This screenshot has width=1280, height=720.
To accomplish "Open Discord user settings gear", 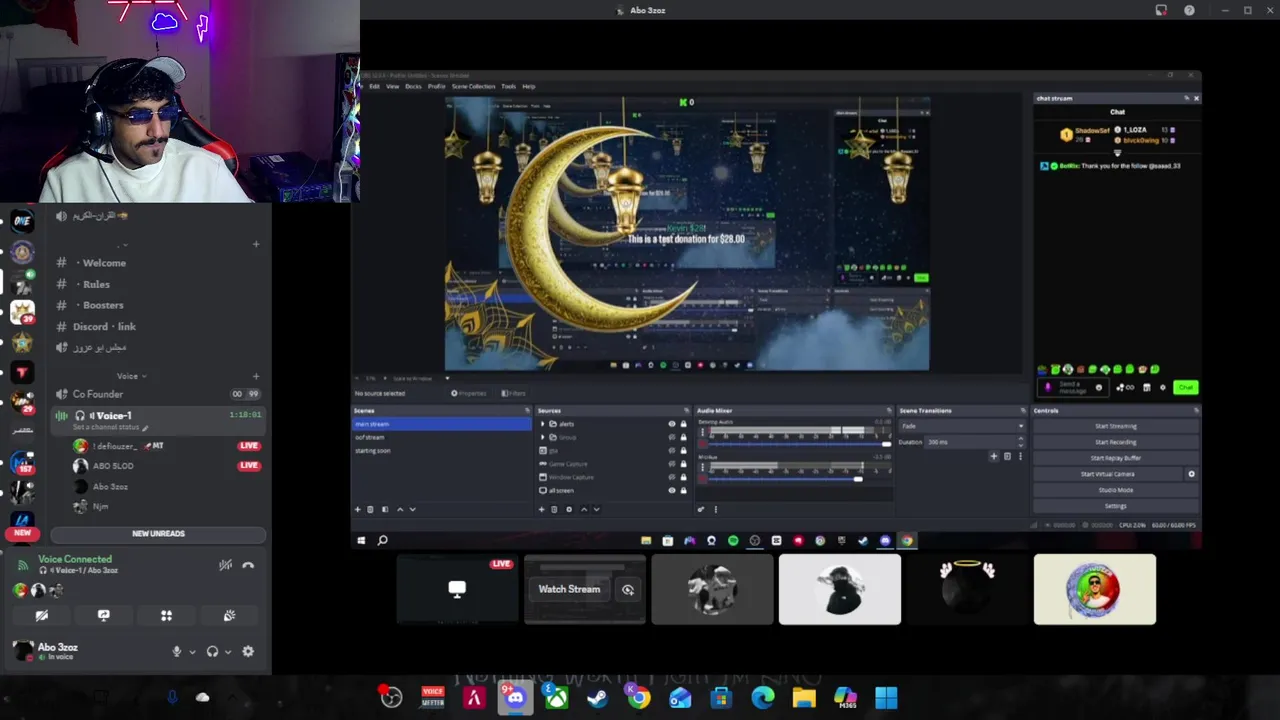I will (248, 652).
